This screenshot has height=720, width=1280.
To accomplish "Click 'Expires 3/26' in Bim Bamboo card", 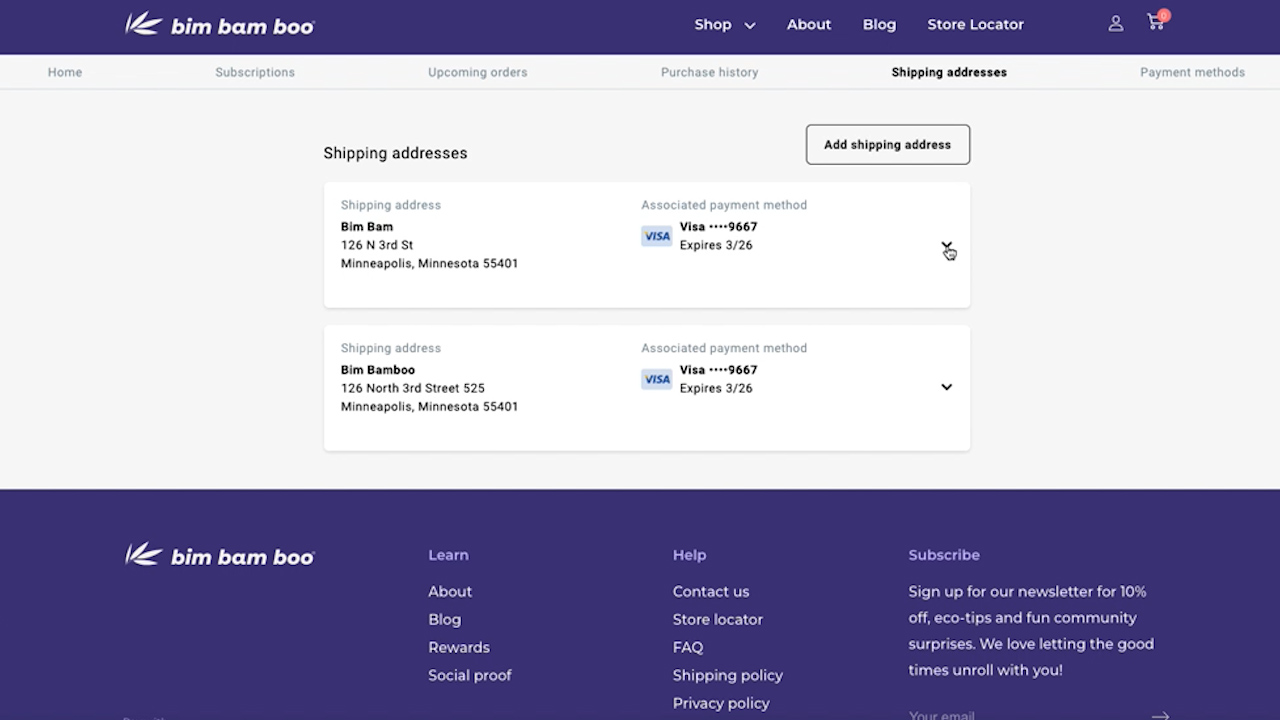I will (x=716, y=388).
